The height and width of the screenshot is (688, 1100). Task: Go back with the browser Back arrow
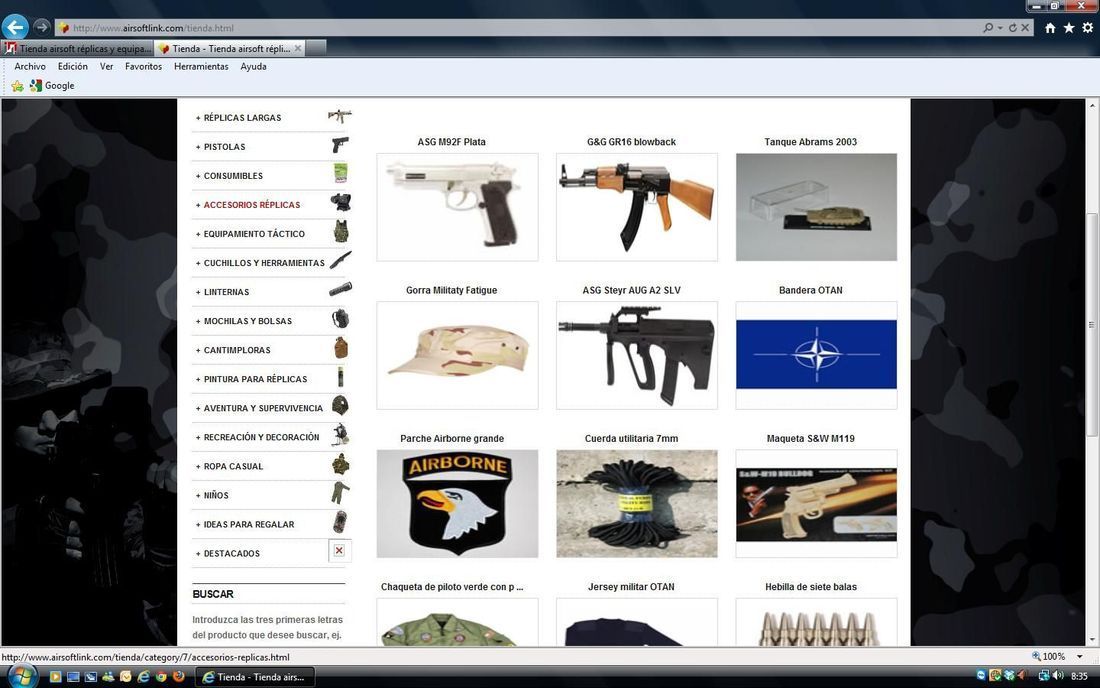point(15,27)
